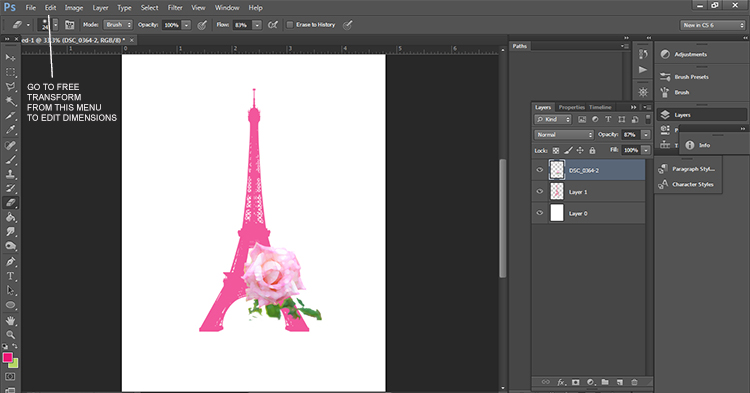
Task: Select the Pen tool
Action: pyautogui.click(x=11, y=262)
